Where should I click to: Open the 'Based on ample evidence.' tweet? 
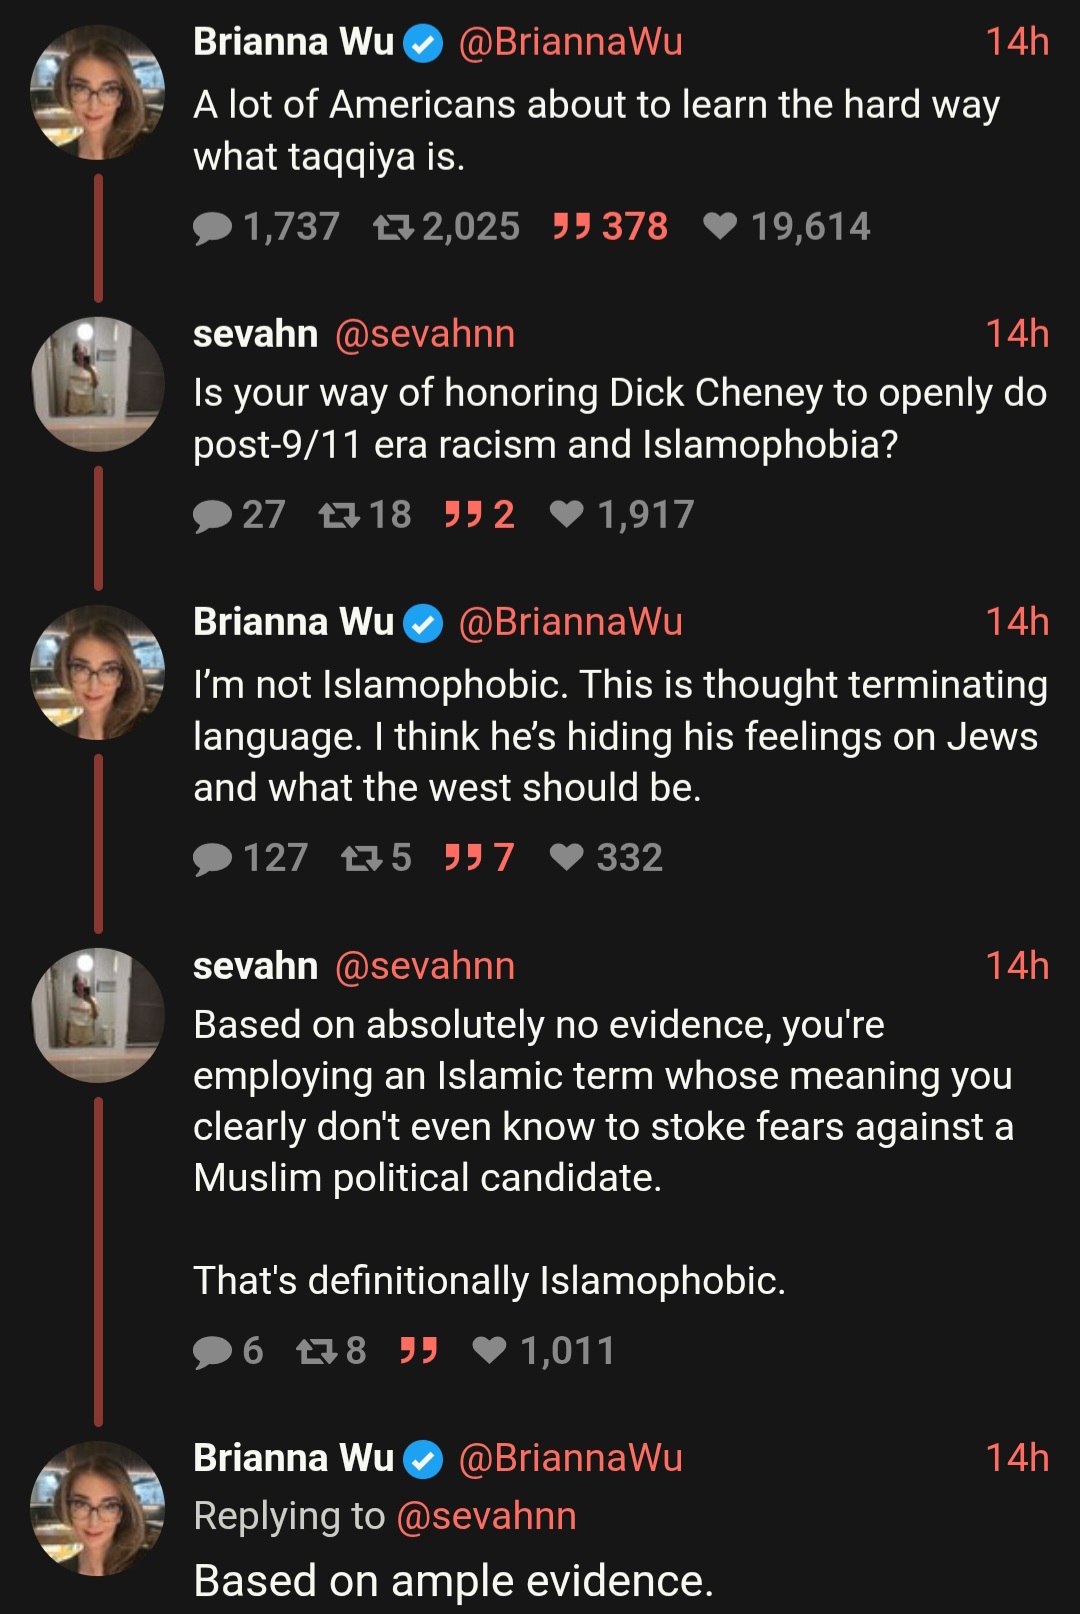tap(454, 1581)
